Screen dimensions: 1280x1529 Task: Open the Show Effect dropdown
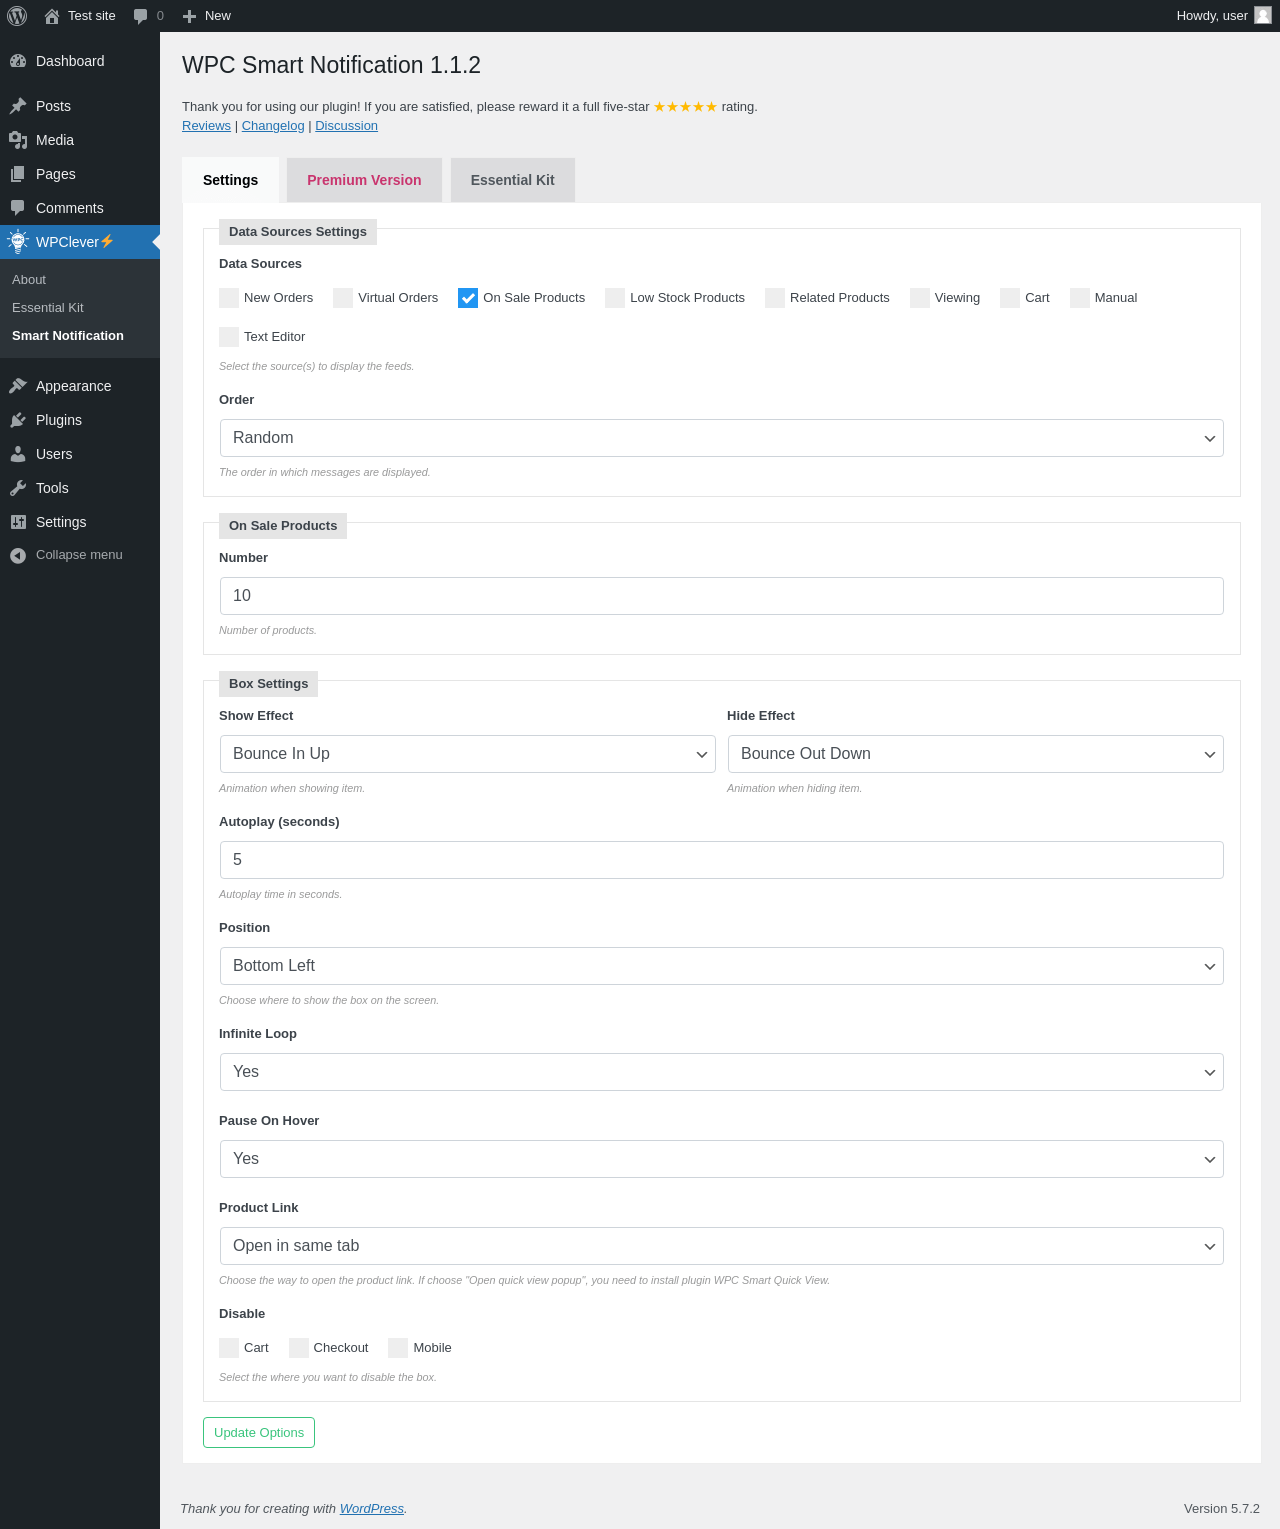point(468,754)
